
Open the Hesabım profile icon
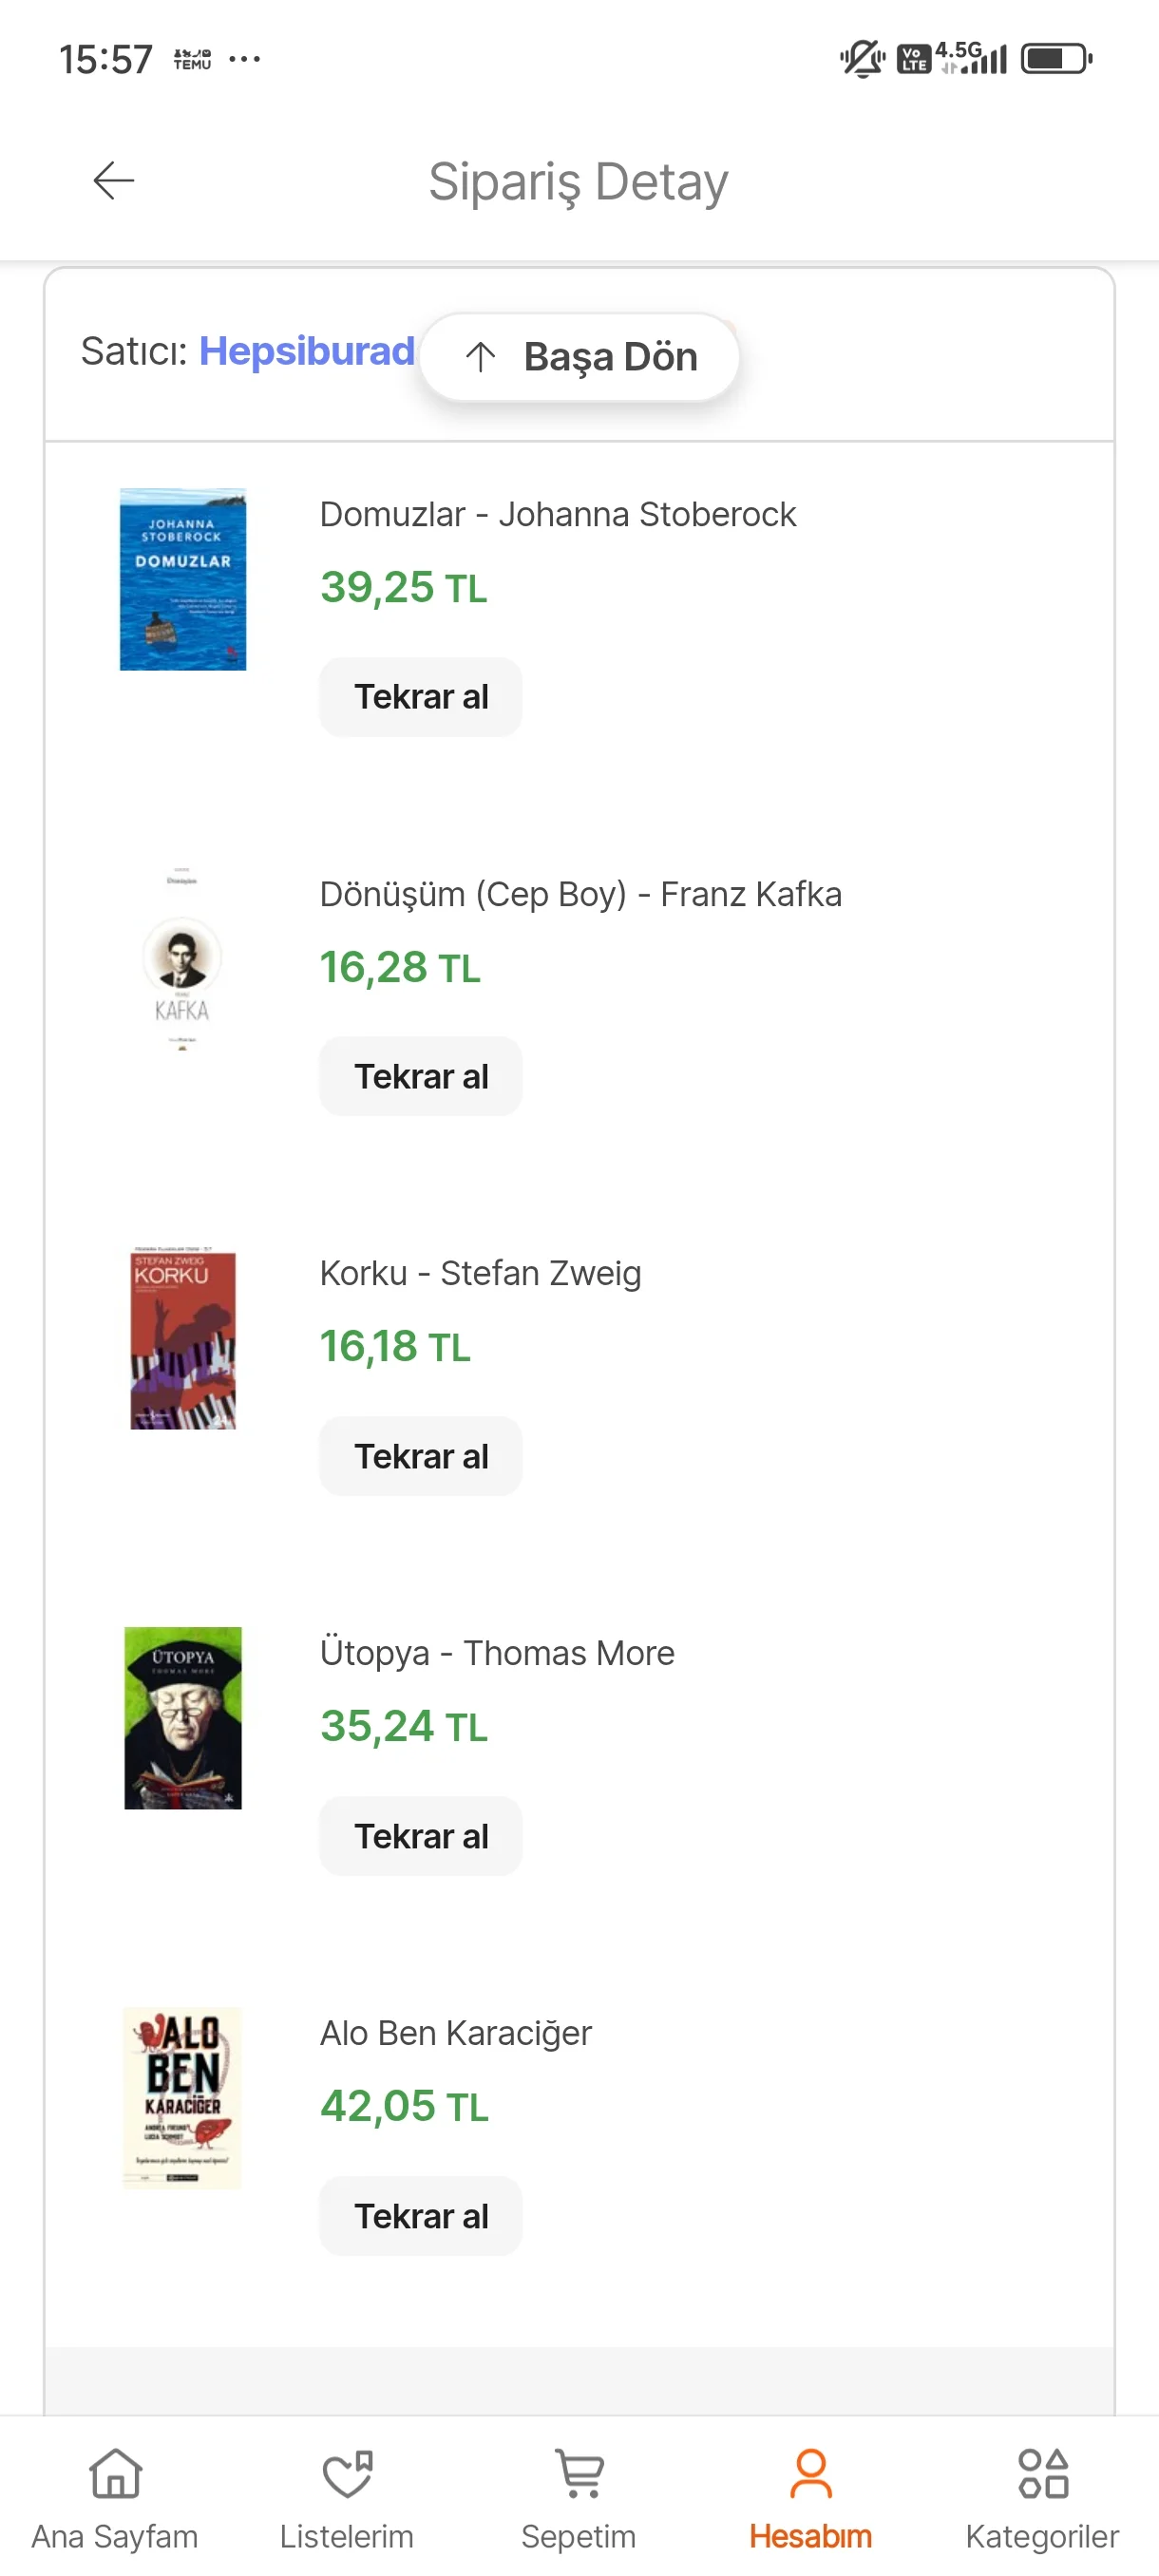pos(810,2473)
